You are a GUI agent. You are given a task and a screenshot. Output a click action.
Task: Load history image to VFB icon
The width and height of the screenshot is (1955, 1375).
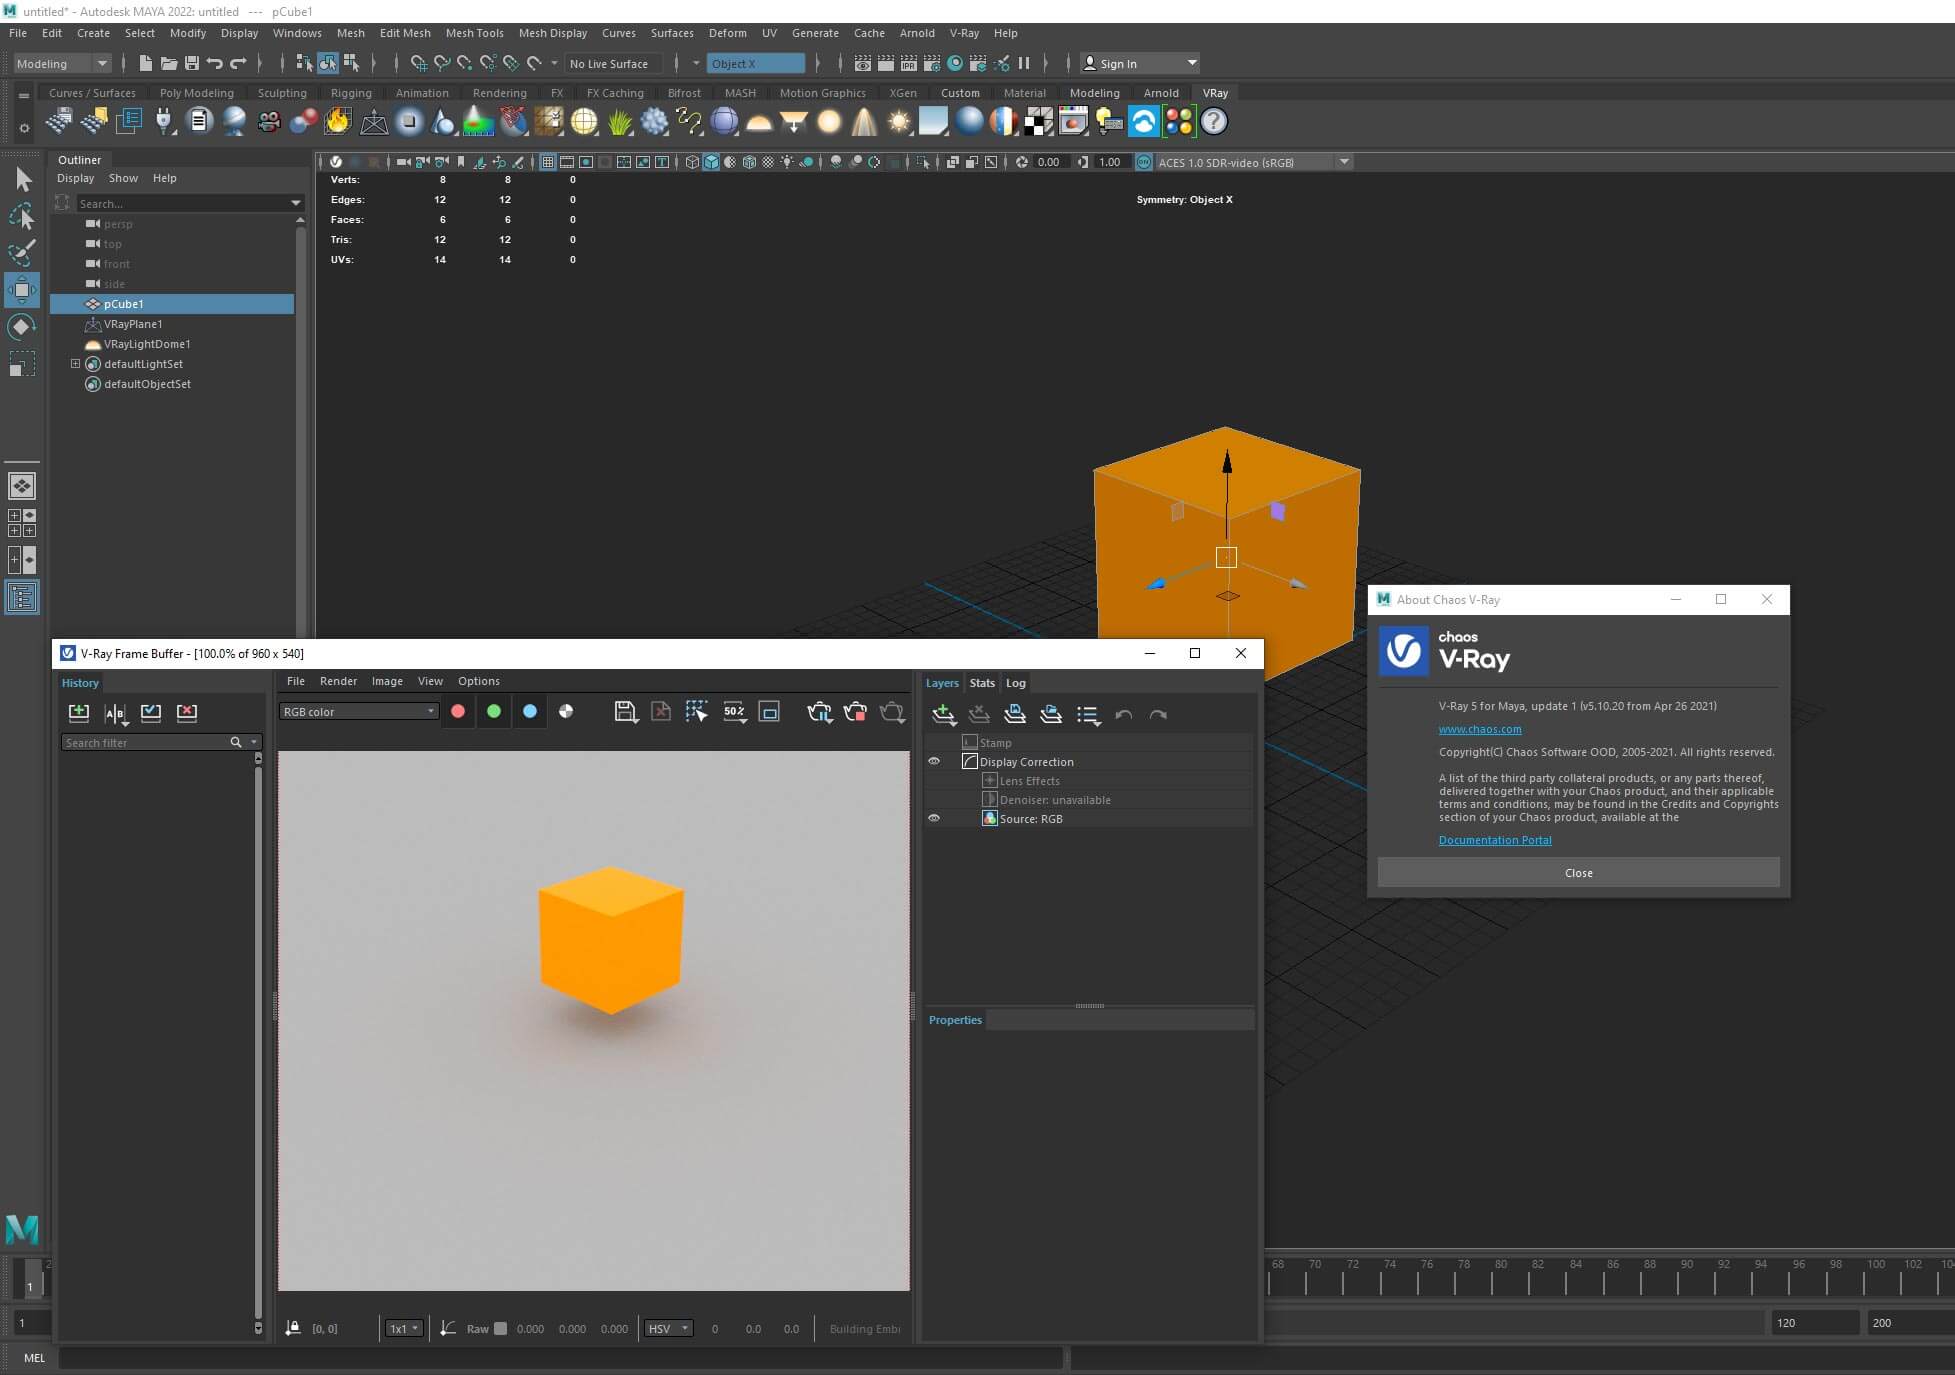[x=151, y=713]
